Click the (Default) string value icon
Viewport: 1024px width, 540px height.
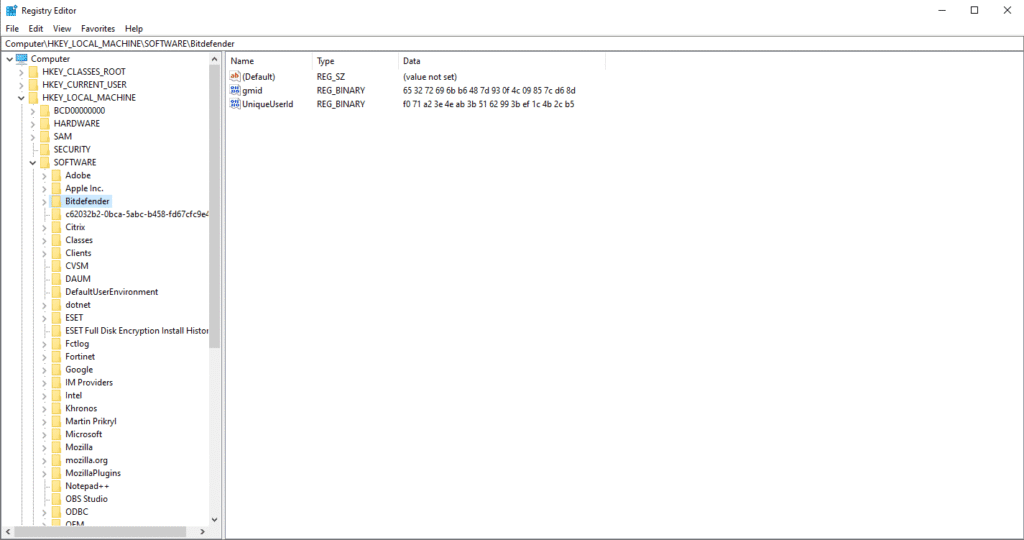pos(235,77)
